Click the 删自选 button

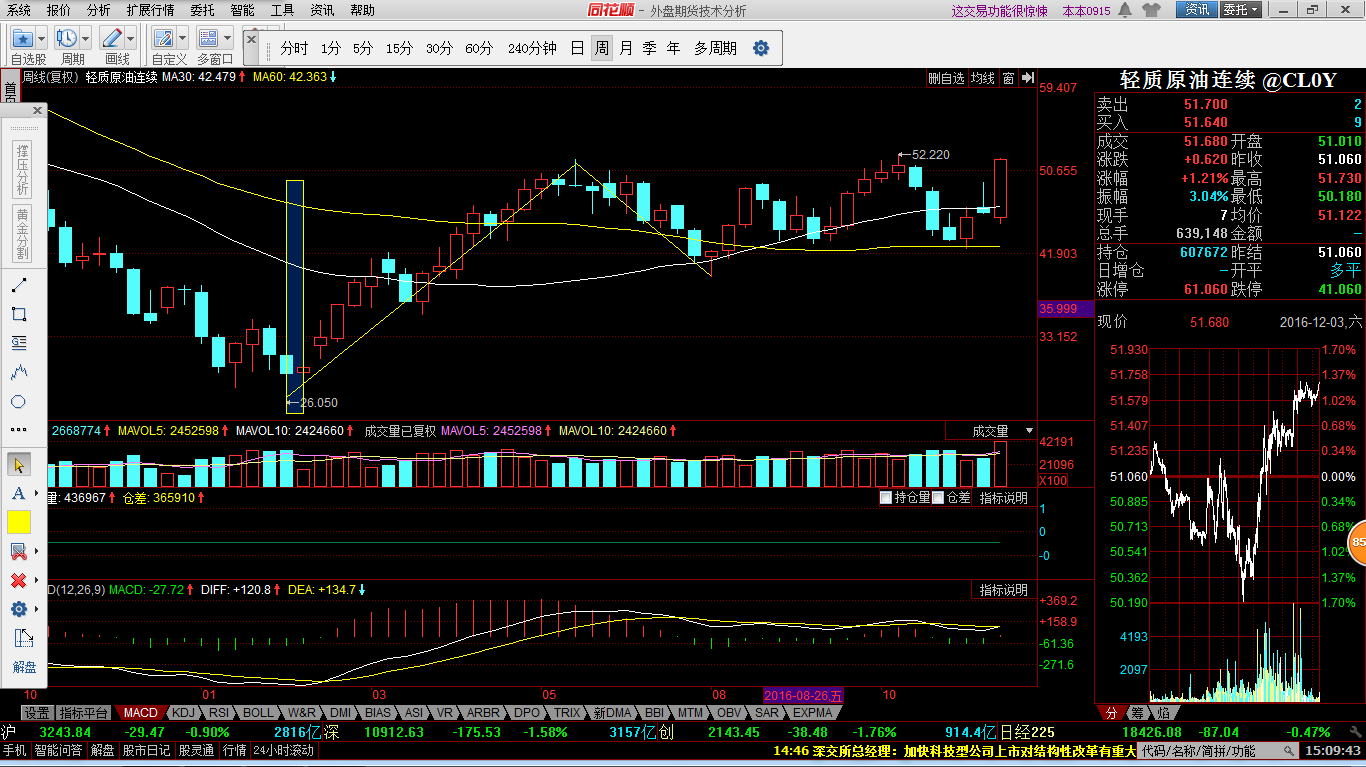pos(946,78)
